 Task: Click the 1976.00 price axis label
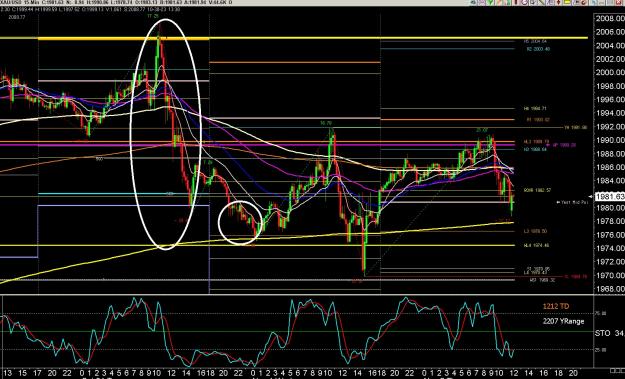tap(610, 235)
